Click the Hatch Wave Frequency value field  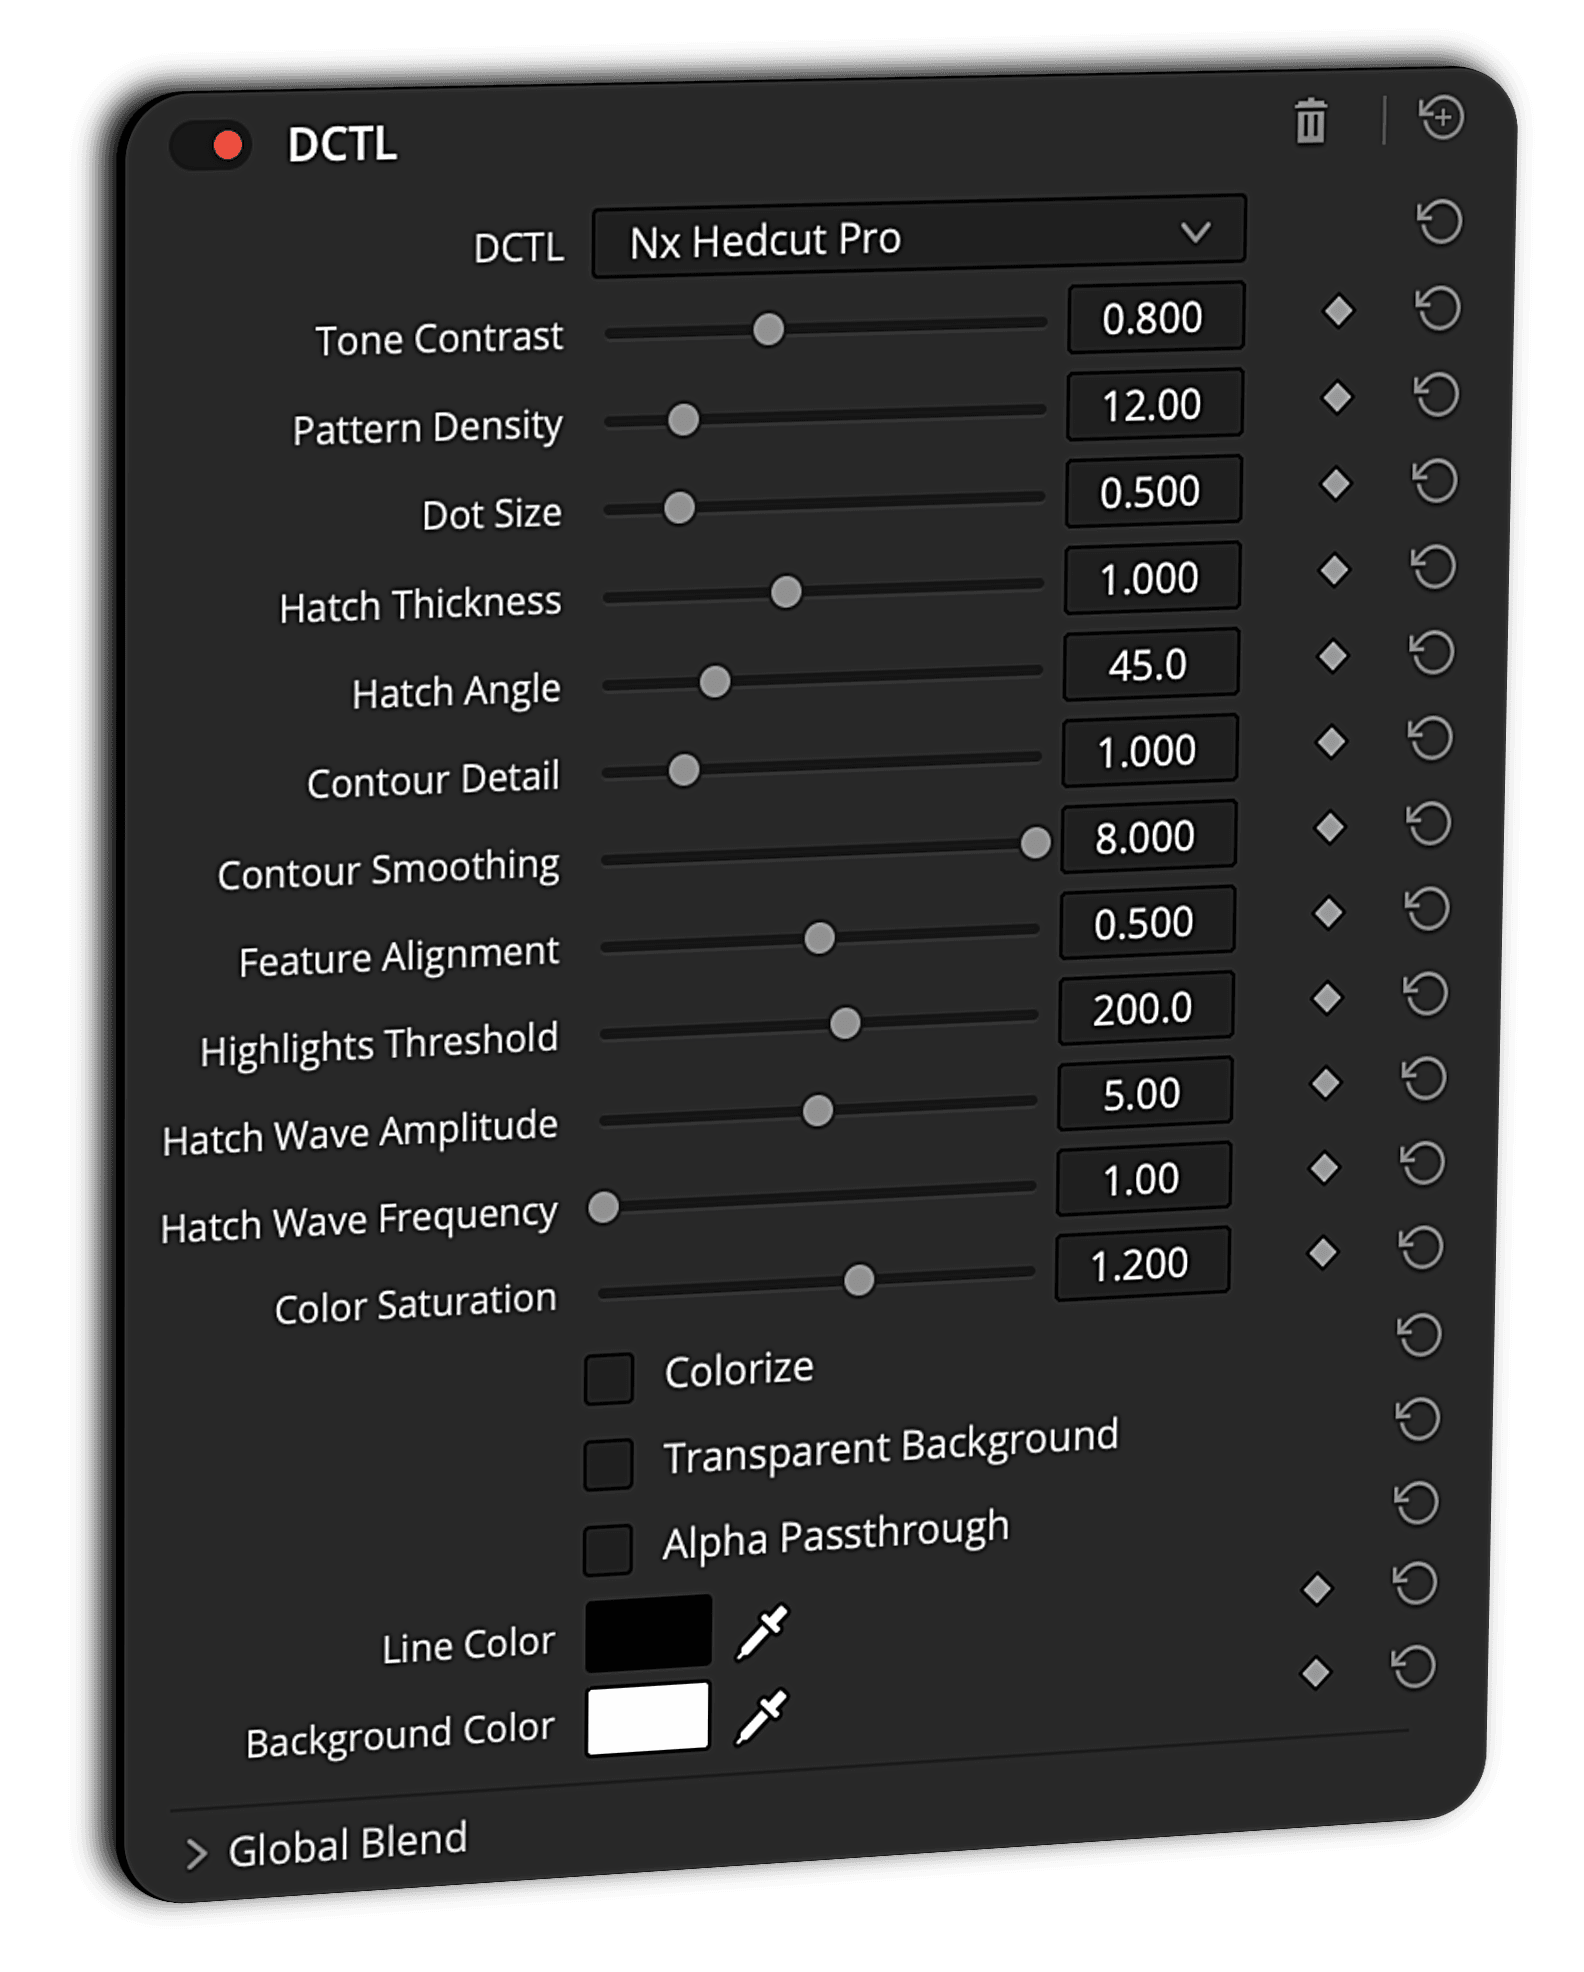click(1142, 1179)
